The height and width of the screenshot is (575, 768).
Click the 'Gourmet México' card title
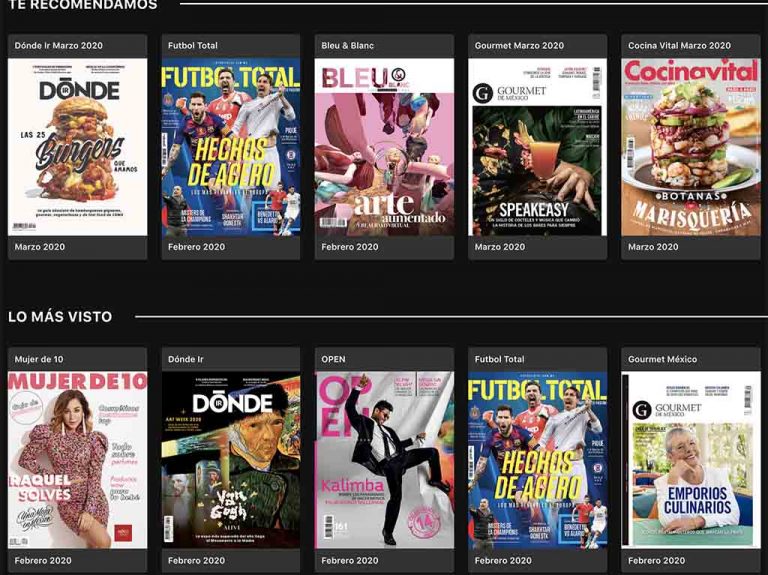click(662, 359)
